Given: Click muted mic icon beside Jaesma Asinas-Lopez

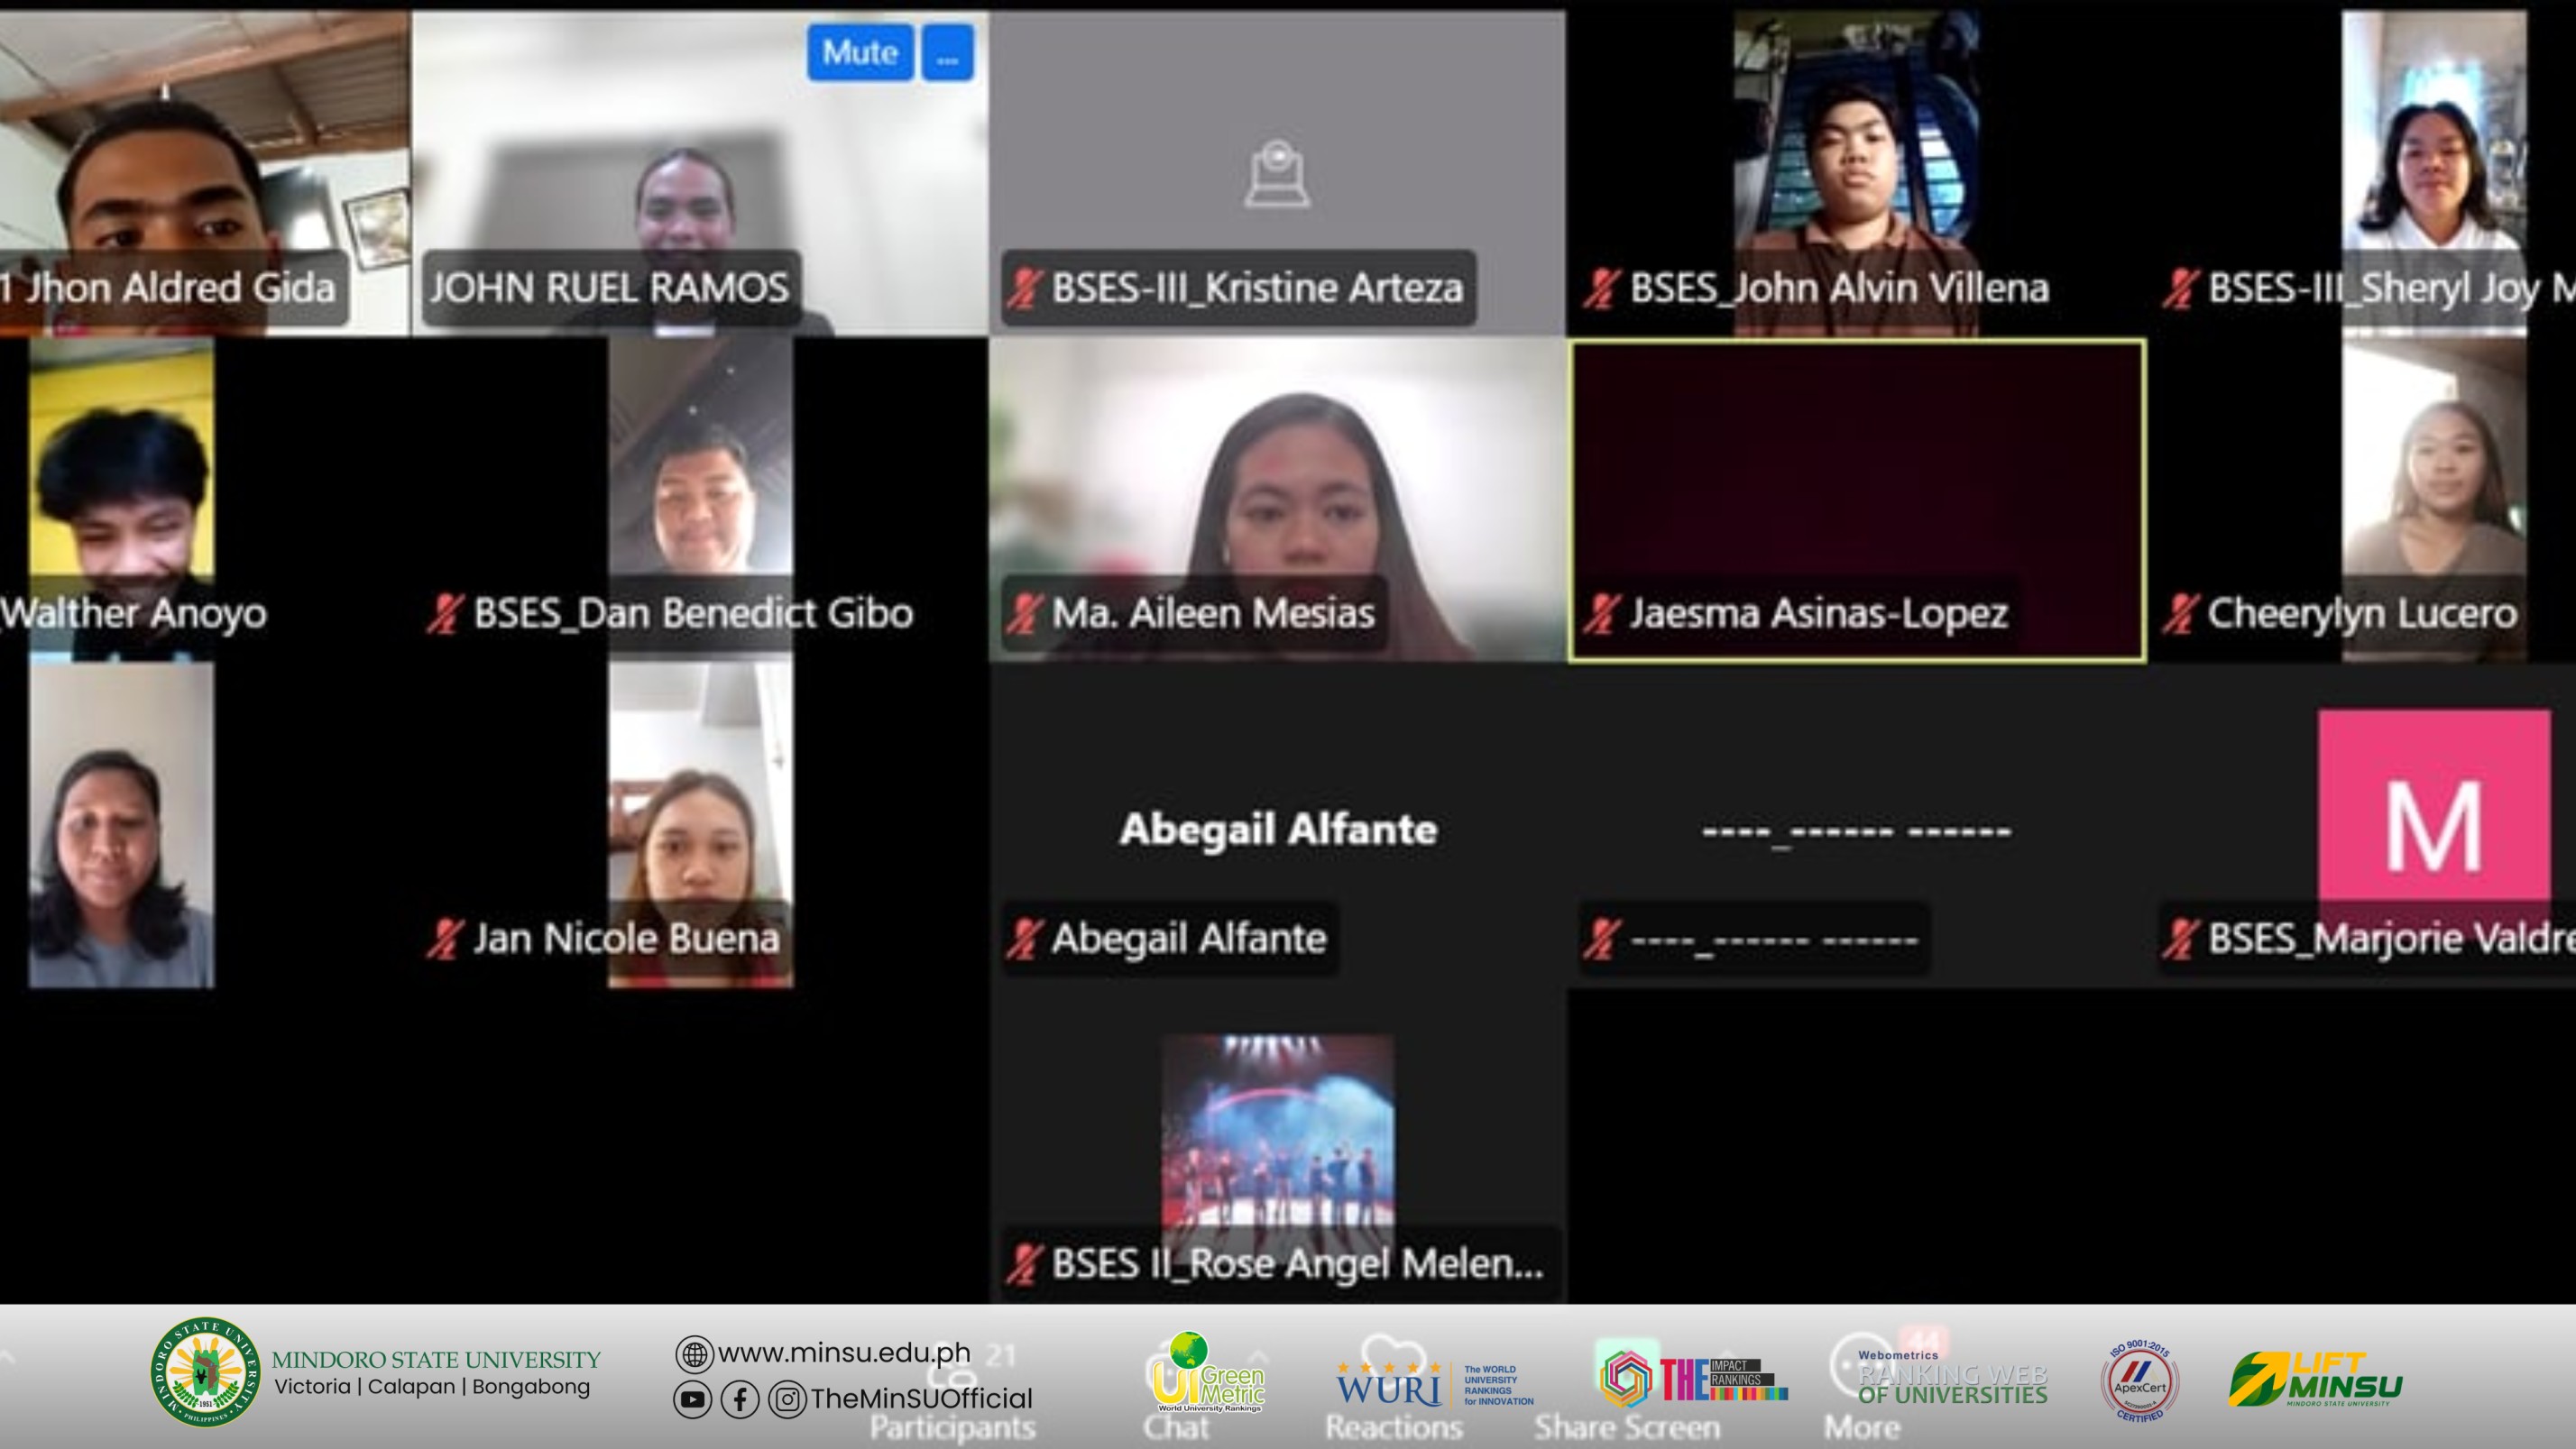Looking at the screenshot, I should 1601,613.
